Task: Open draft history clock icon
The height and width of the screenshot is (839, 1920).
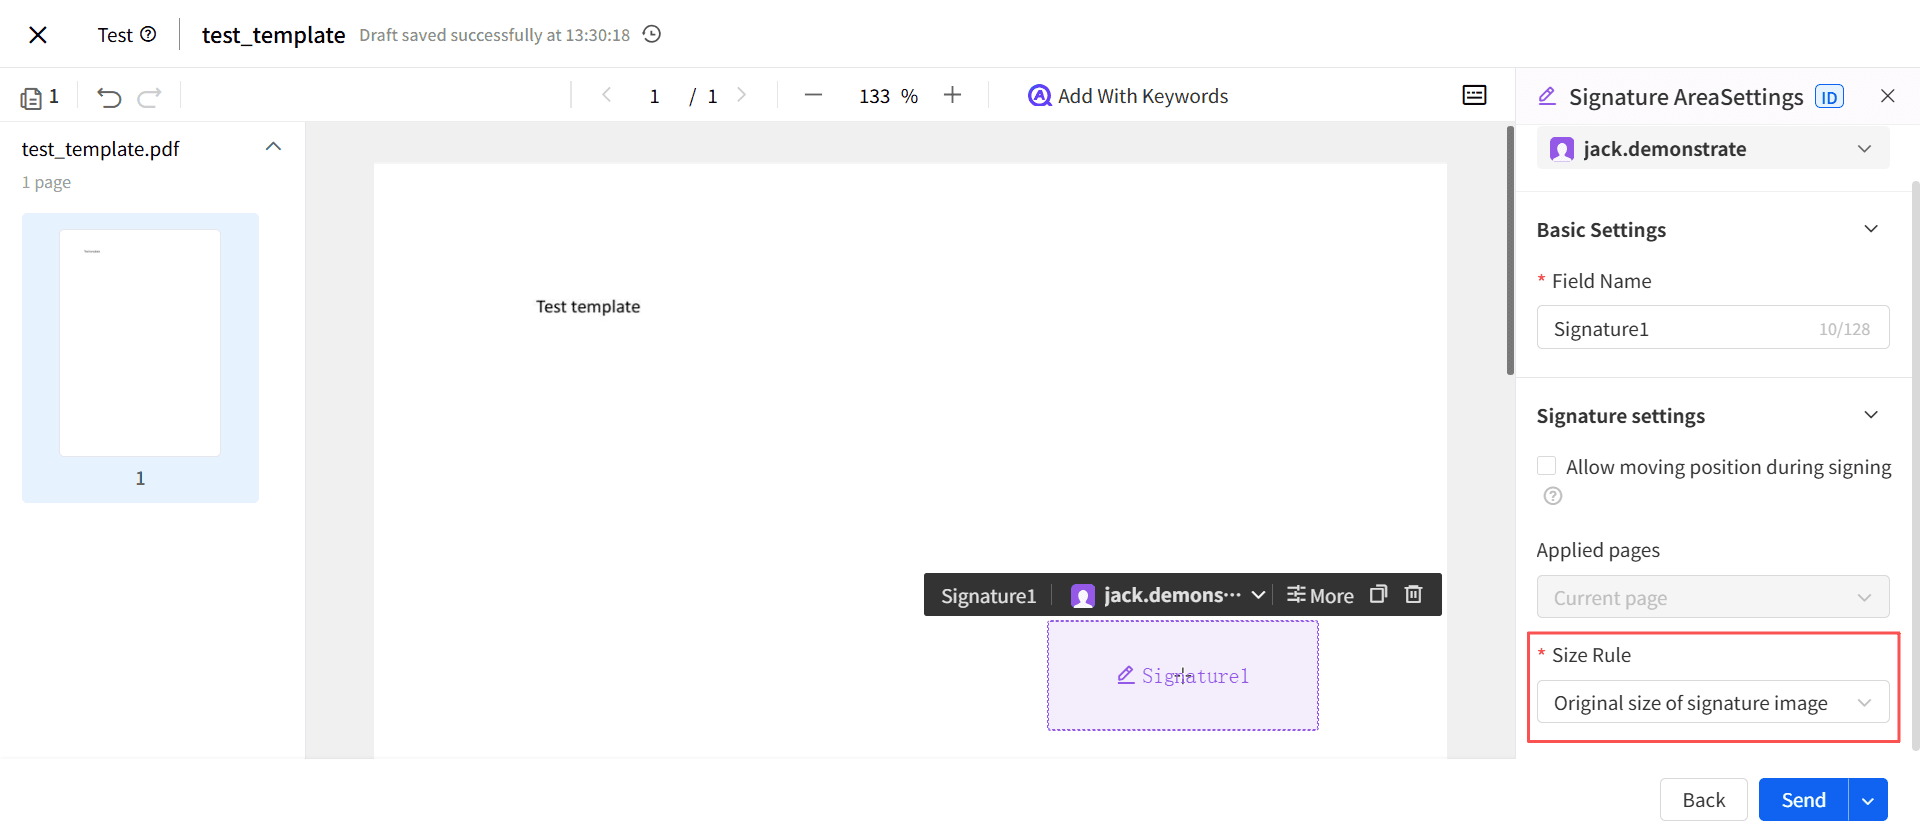Action: tap(652, 34)
